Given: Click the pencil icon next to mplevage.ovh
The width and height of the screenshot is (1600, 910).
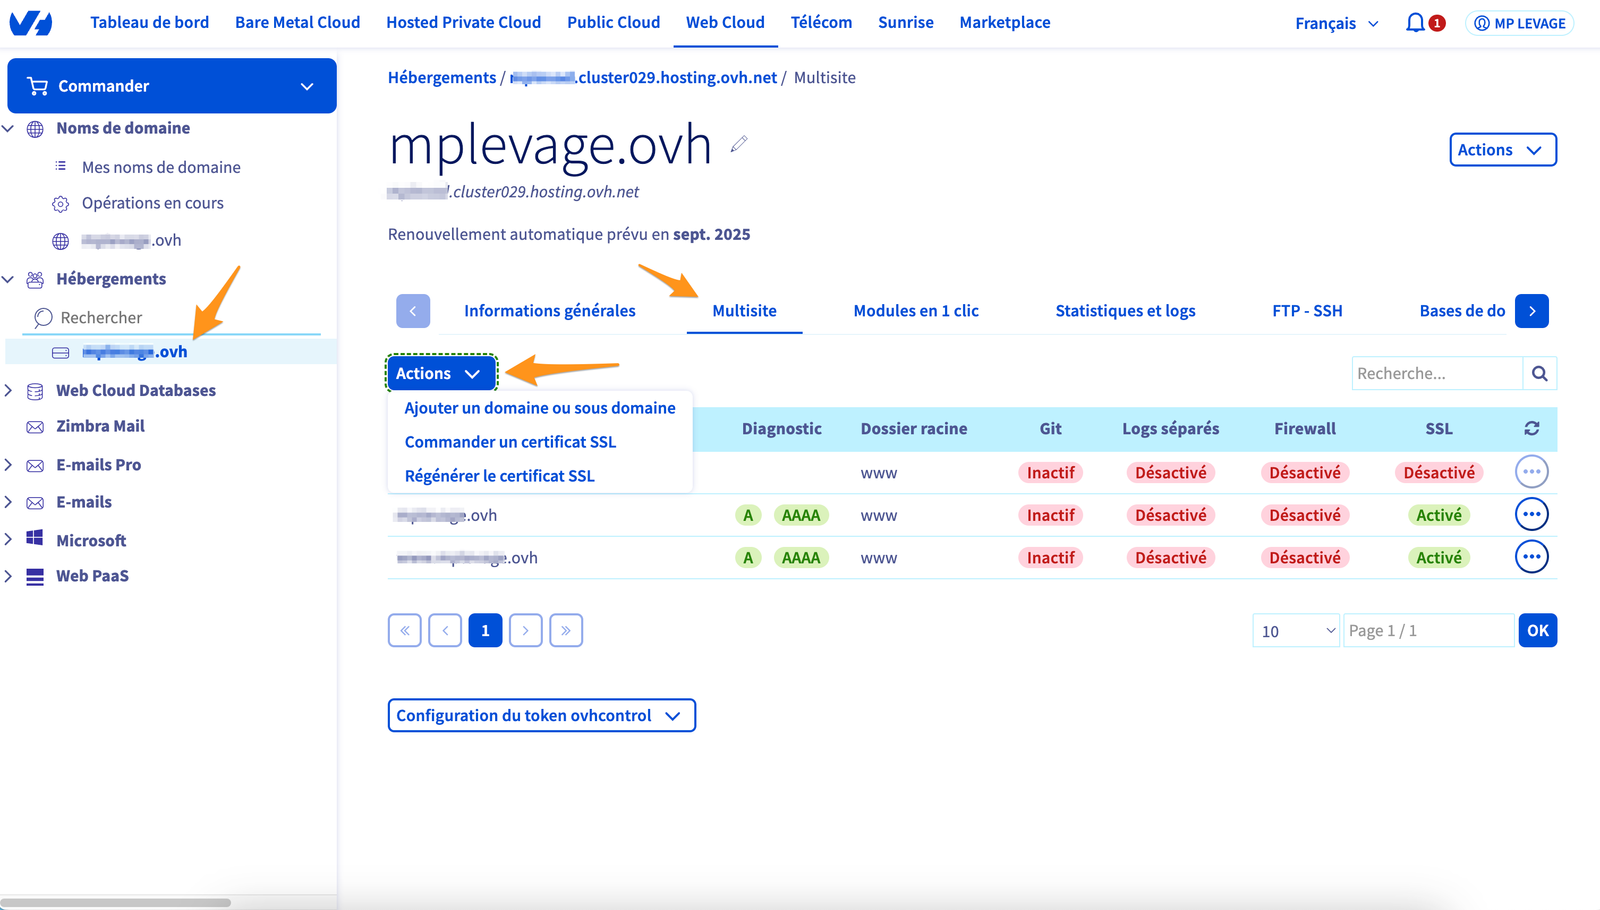Looking at the screenshot, I should tap(739, 144).
